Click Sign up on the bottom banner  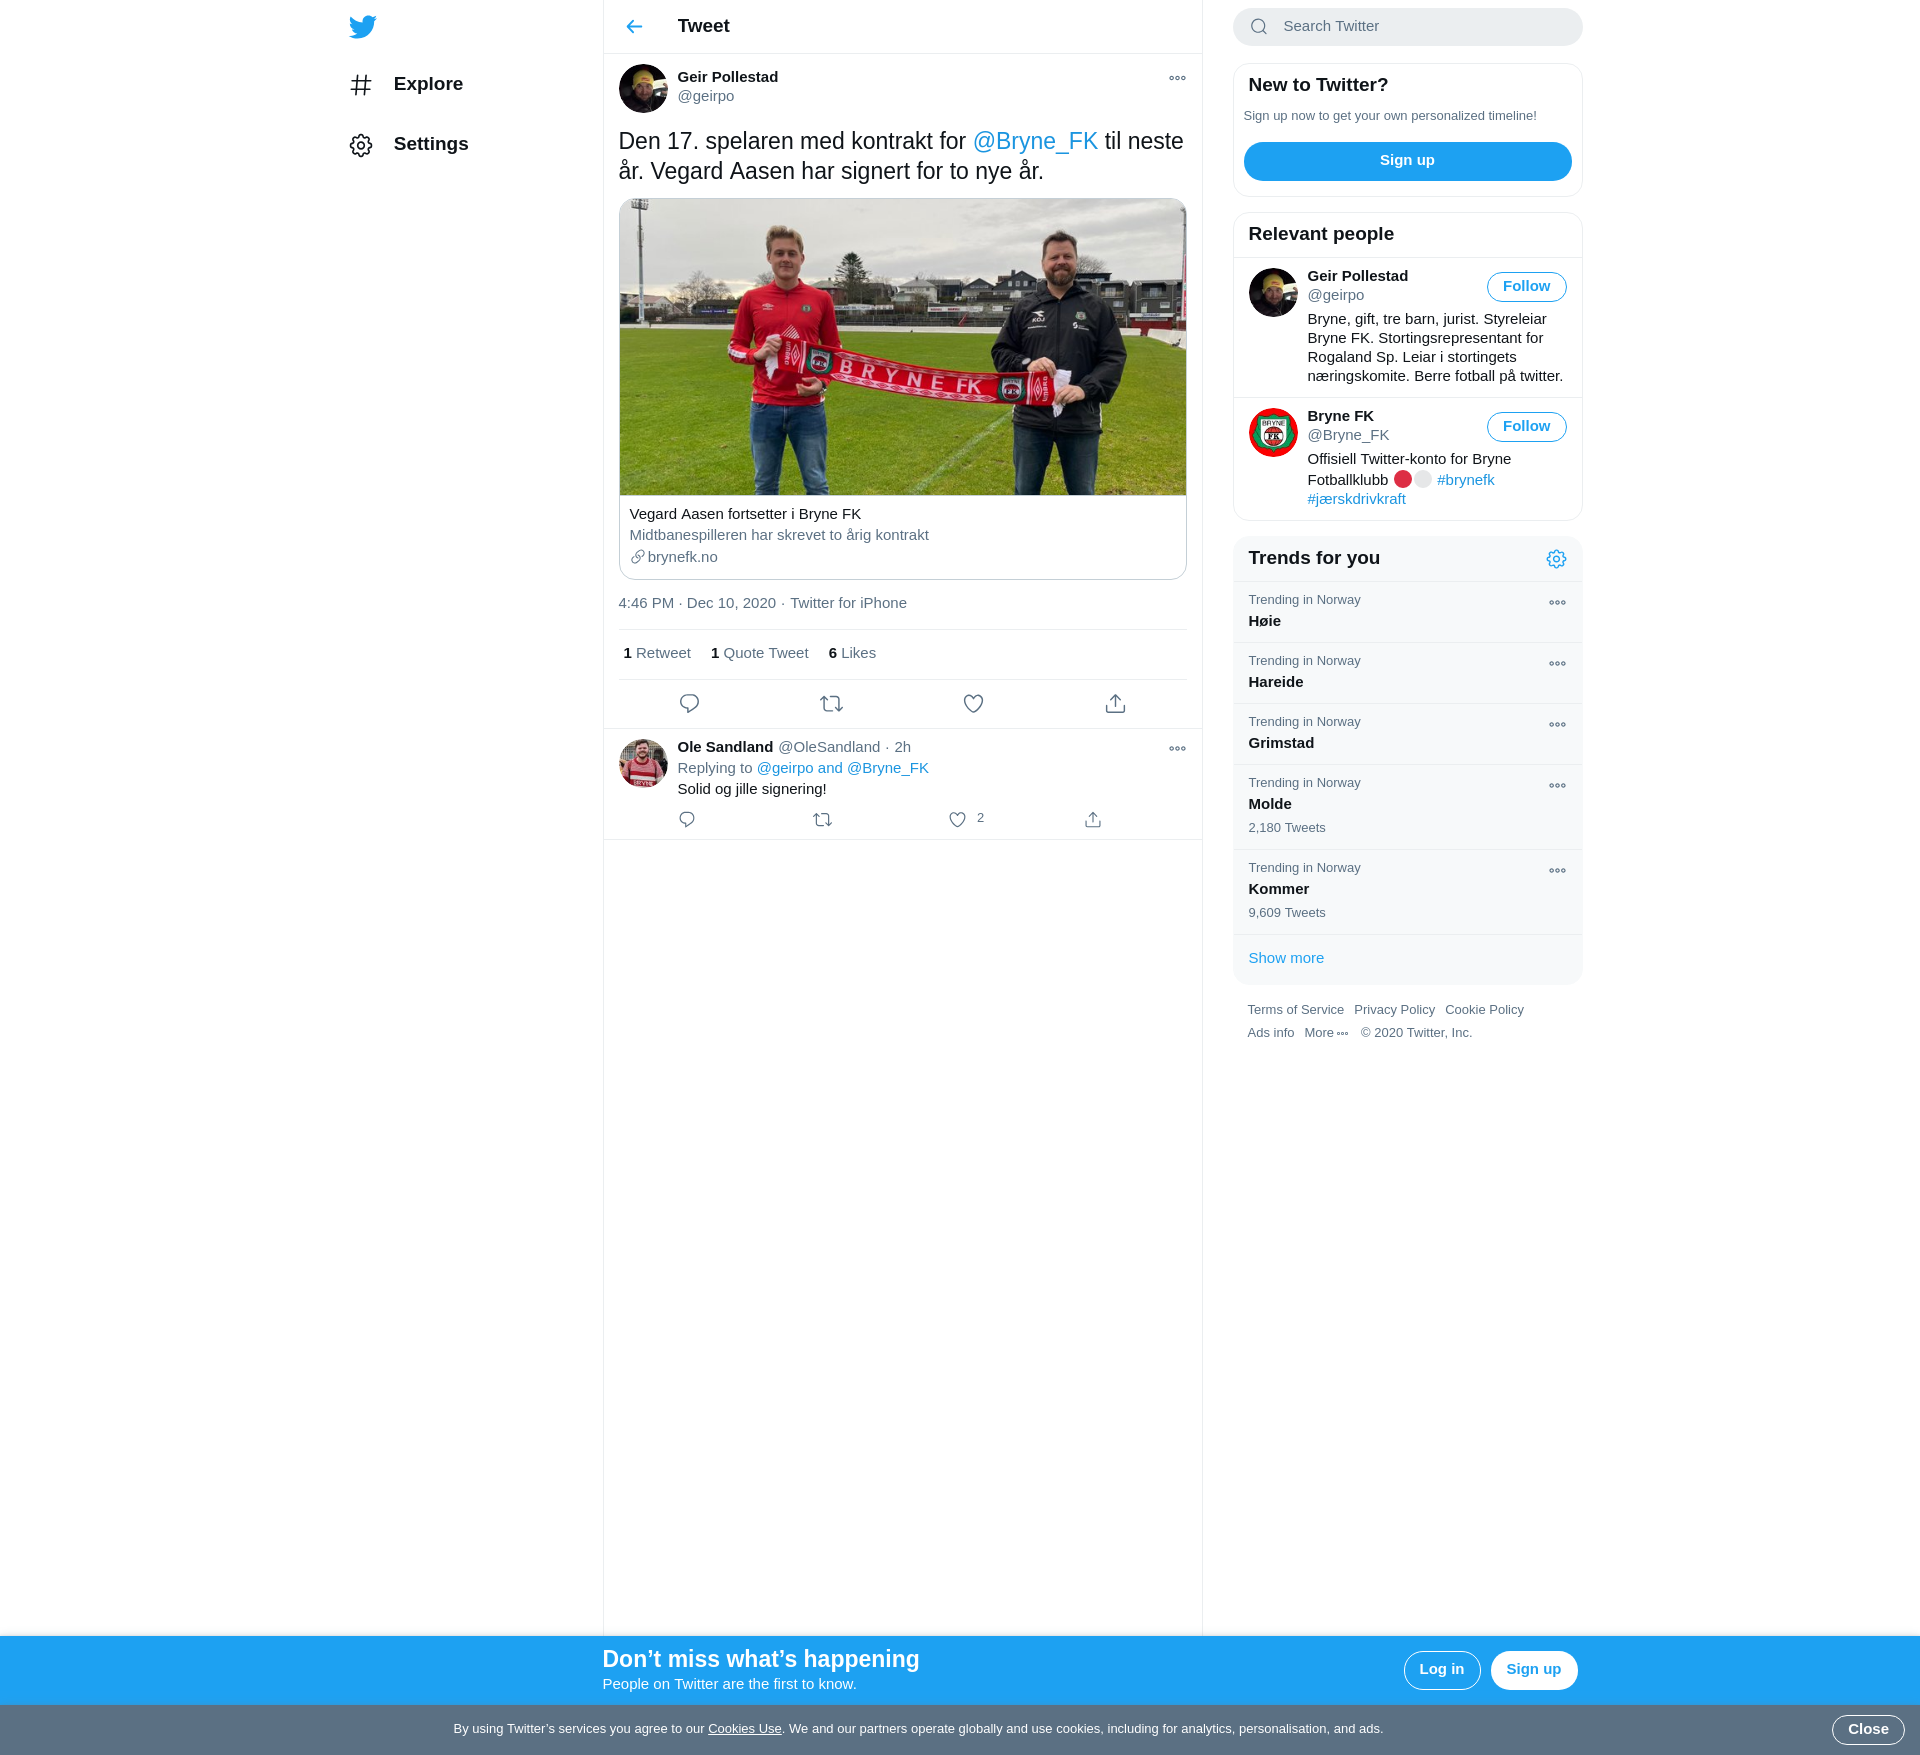(1533, 1670)
